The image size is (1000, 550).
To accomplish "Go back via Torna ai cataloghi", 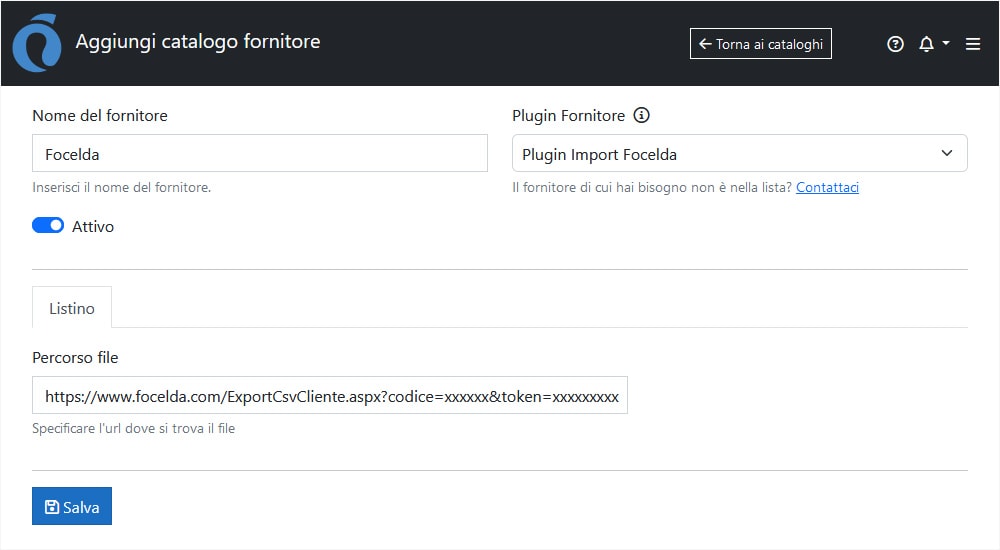I will [x=760, y=44].
